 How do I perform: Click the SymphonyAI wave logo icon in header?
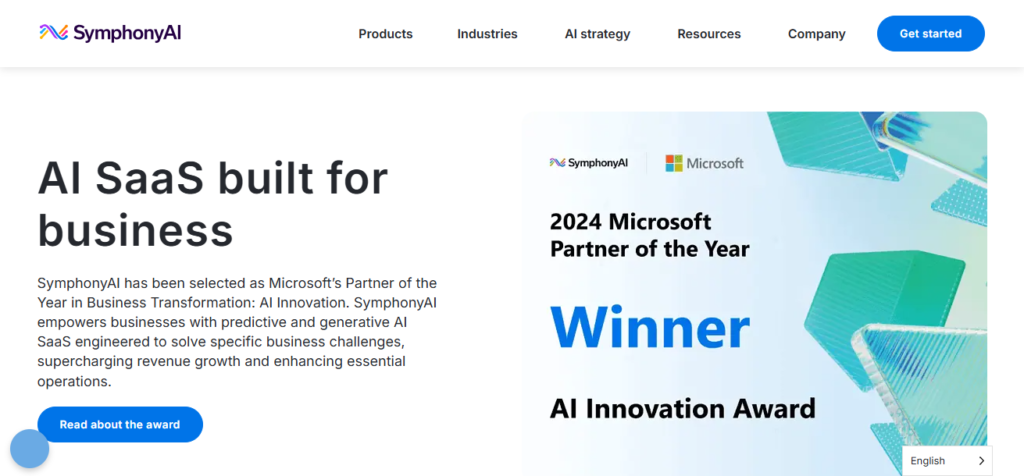54,33
